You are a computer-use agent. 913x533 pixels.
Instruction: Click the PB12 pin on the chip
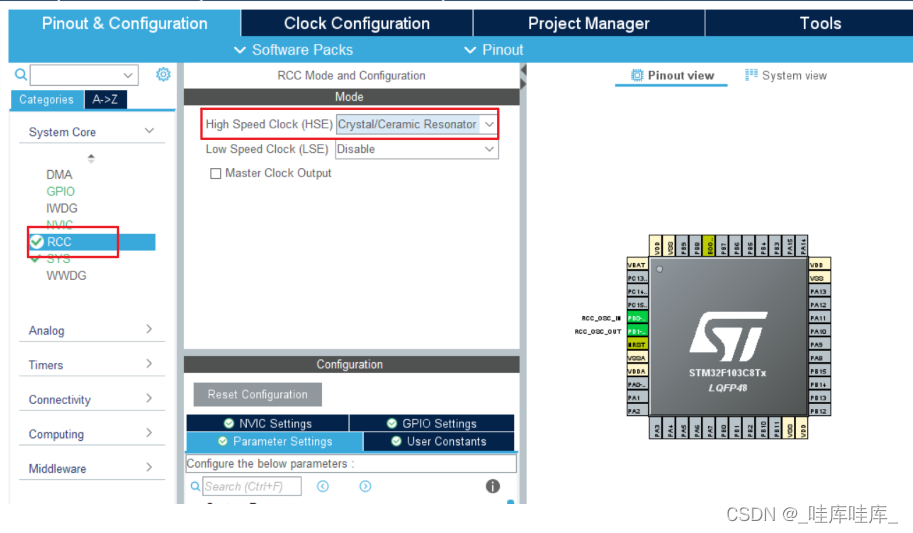point(819,411)
